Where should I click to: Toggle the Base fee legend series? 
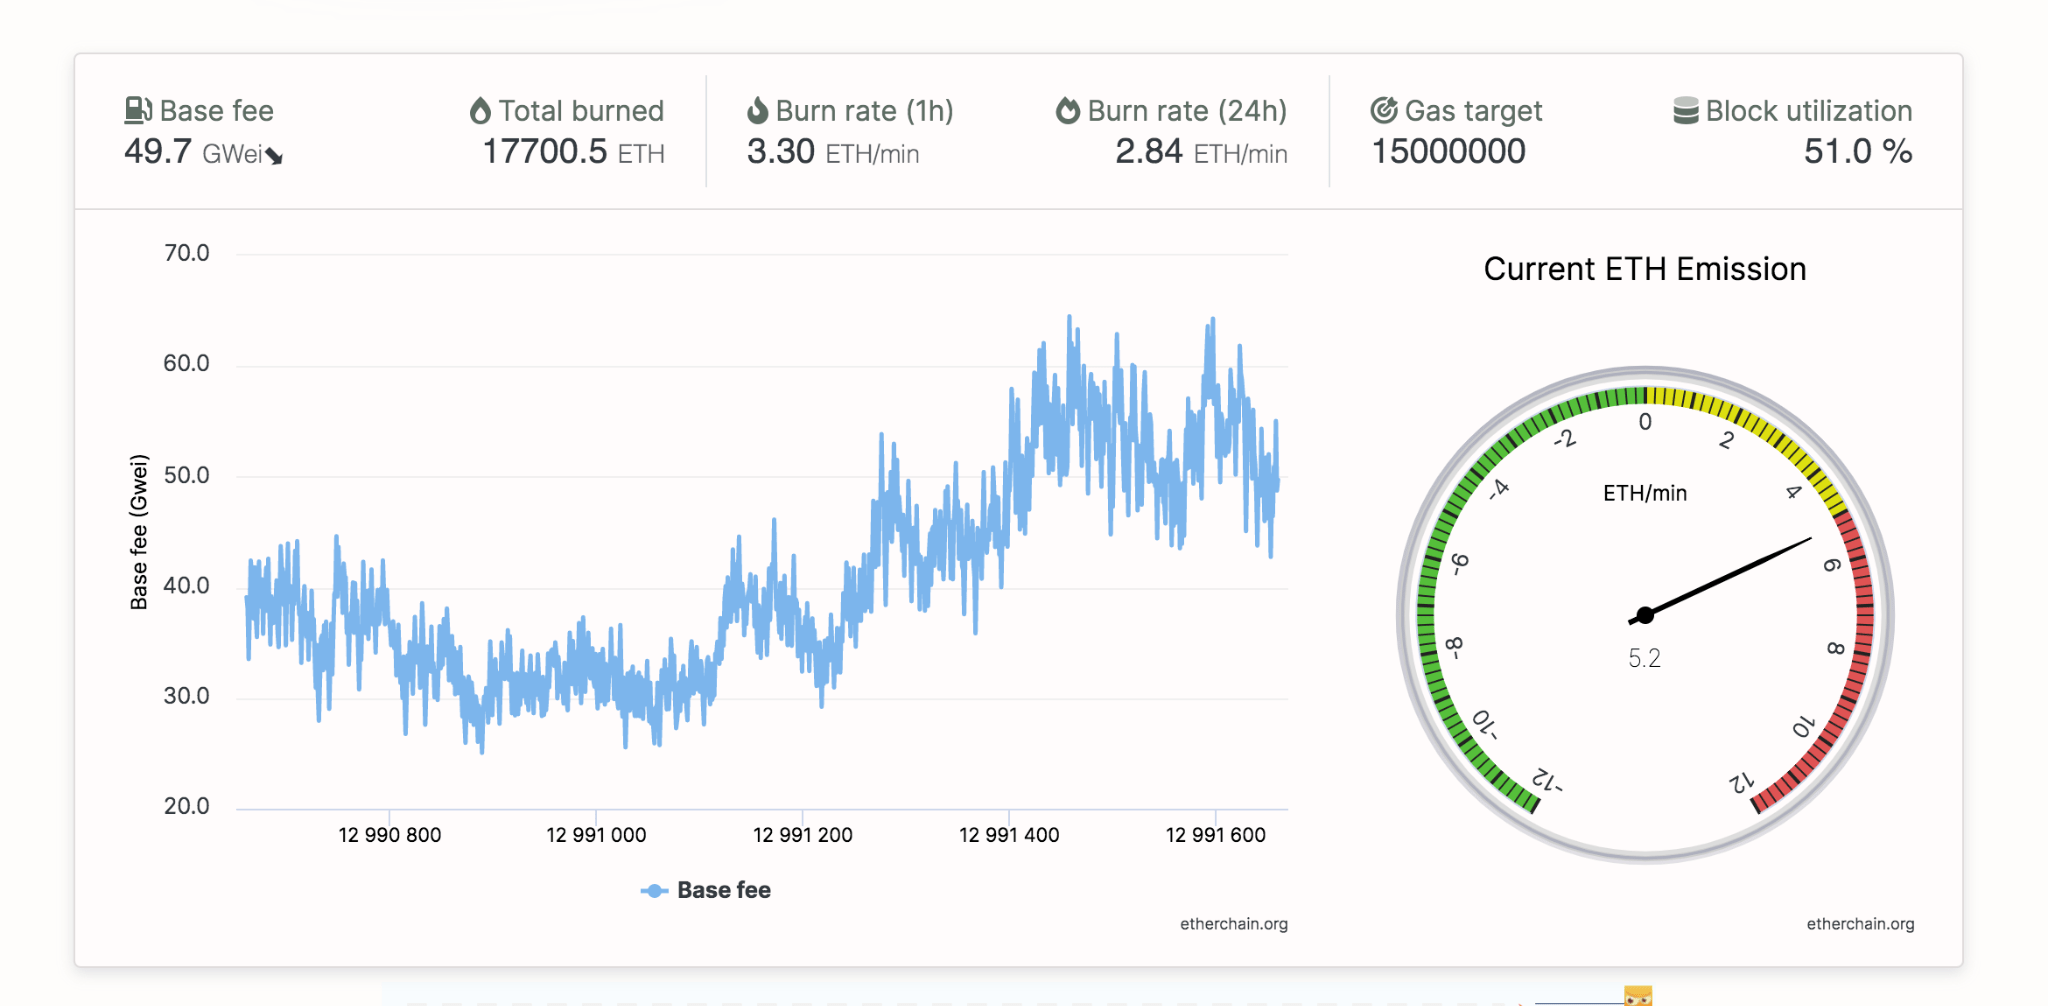[x=706, y=890]
